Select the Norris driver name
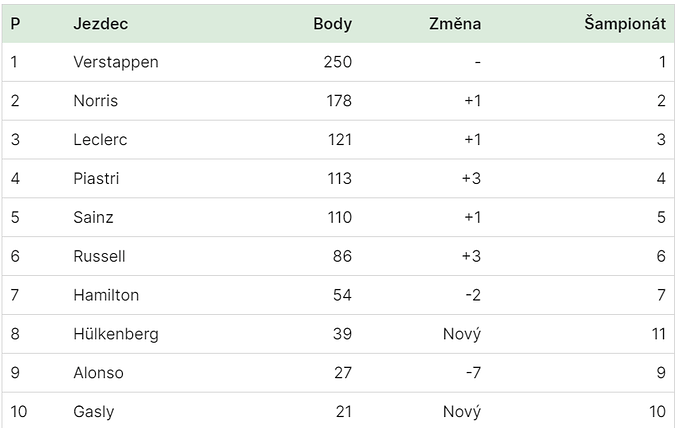Viewport: 690px width, 428px height. 95,101
